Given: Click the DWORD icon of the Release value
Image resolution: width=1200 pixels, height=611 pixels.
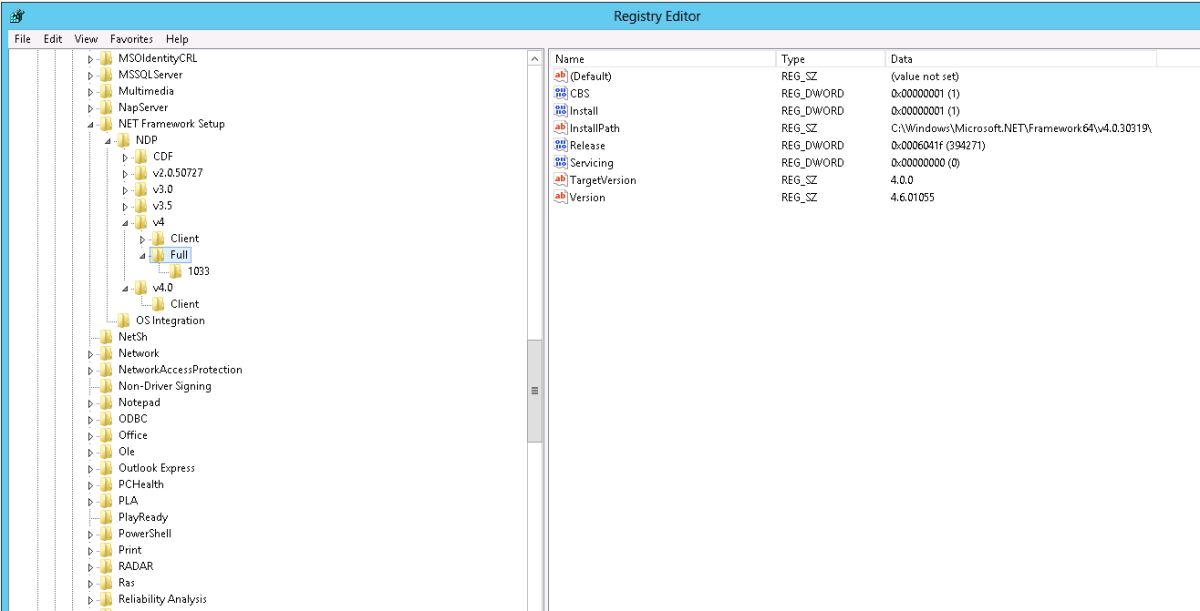Looking at the screenshot, I should pos(560,145).
